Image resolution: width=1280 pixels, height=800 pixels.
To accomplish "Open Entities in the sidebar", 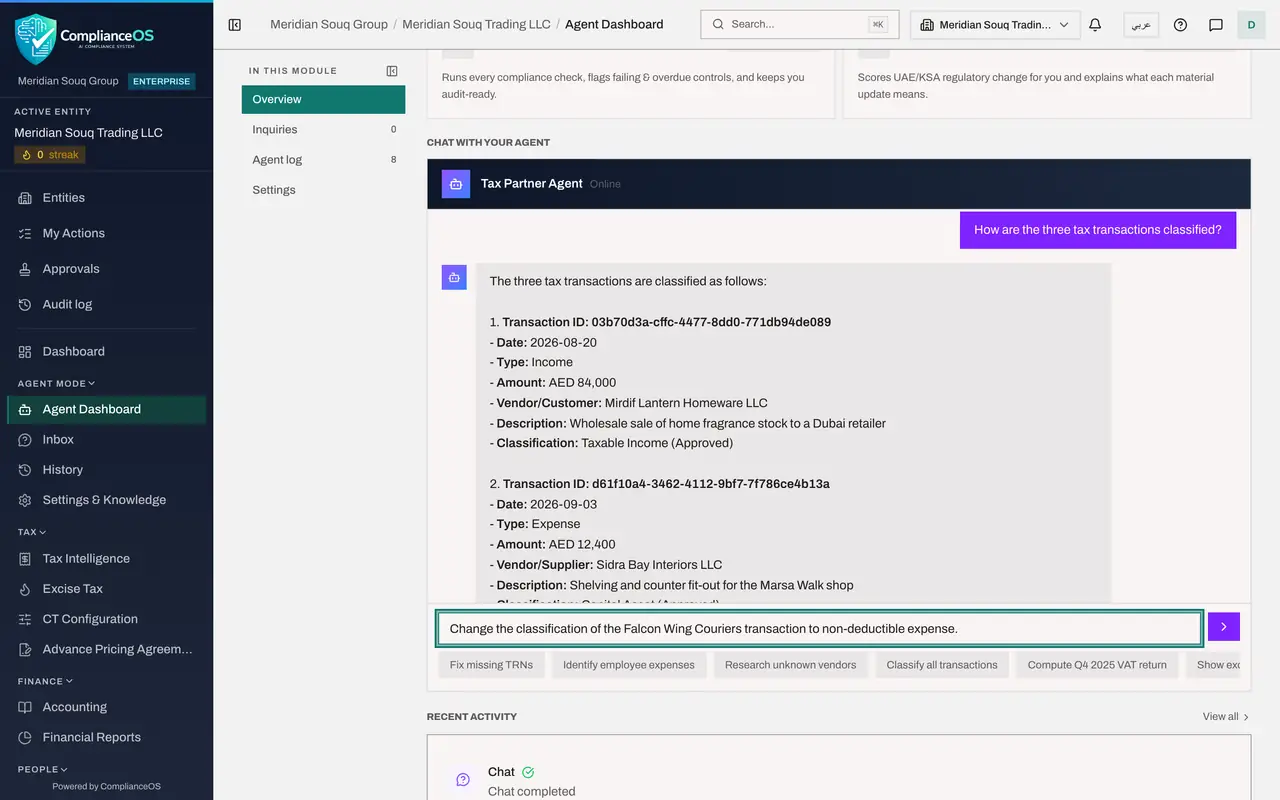I will pos(106,198).
